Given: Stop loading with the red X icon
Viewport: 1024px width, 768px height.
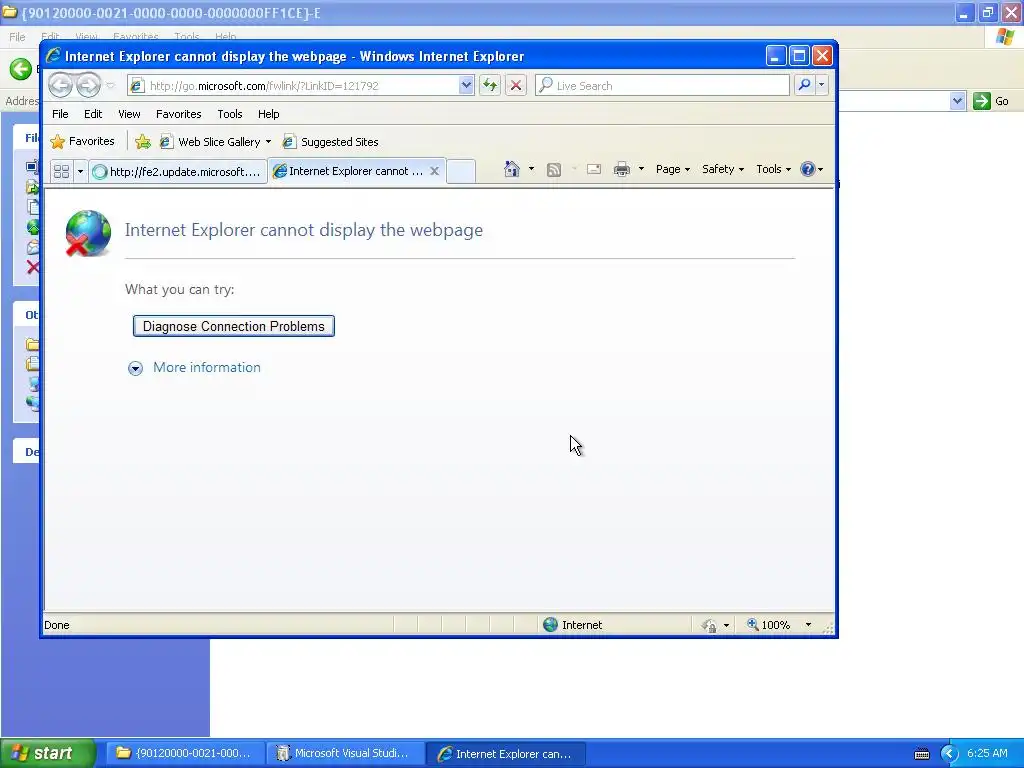Looking at the screenshot, I should tap(516, 86).
